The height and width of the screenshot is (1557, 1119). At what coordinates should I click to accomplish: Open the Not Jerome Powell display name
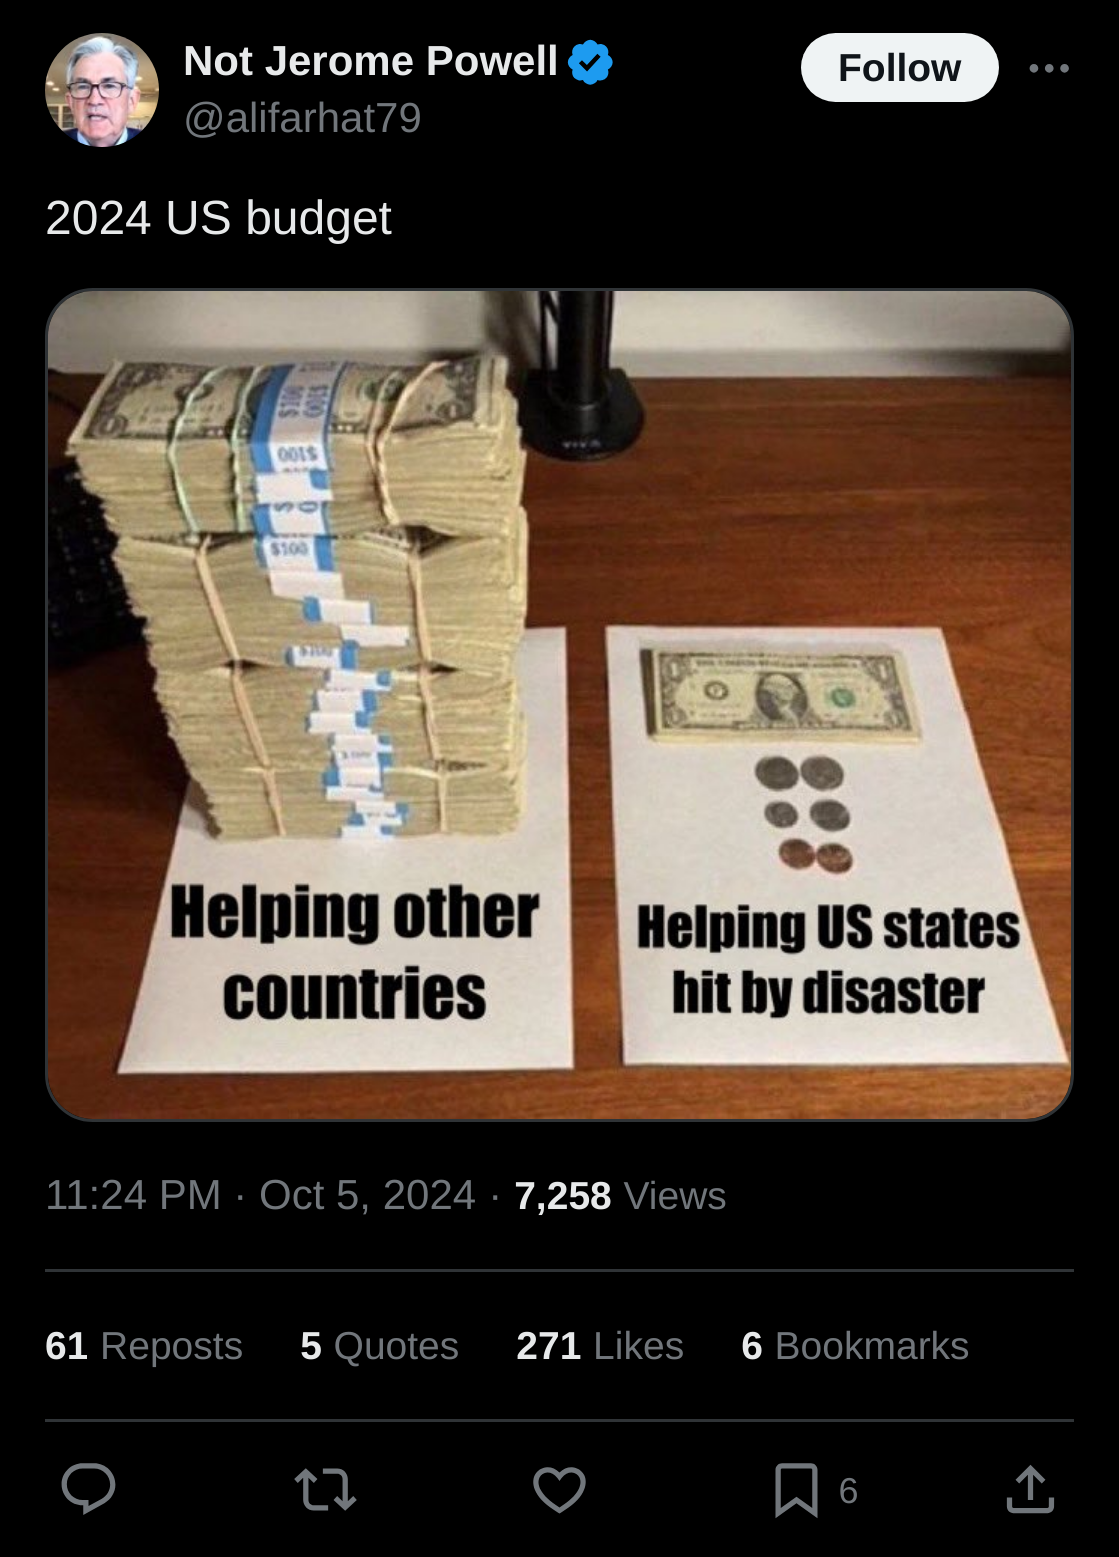point(371,61)
